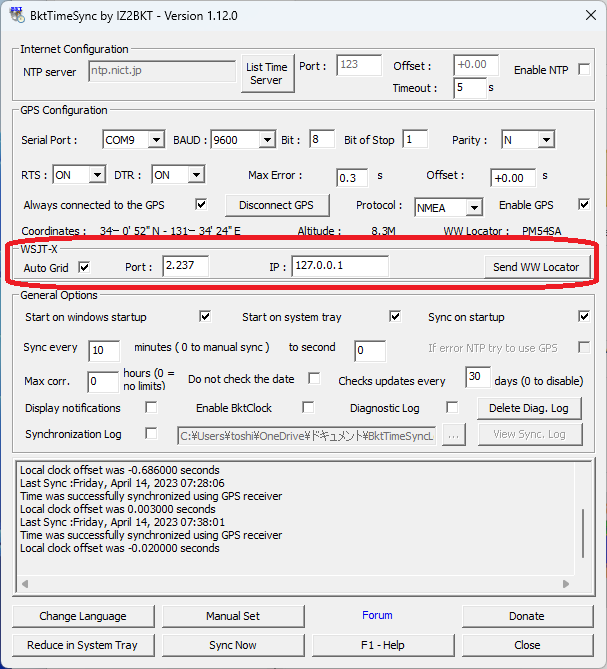
Task: Click the WW Locator value PM54SA
Action: click(x=542, y=231)
